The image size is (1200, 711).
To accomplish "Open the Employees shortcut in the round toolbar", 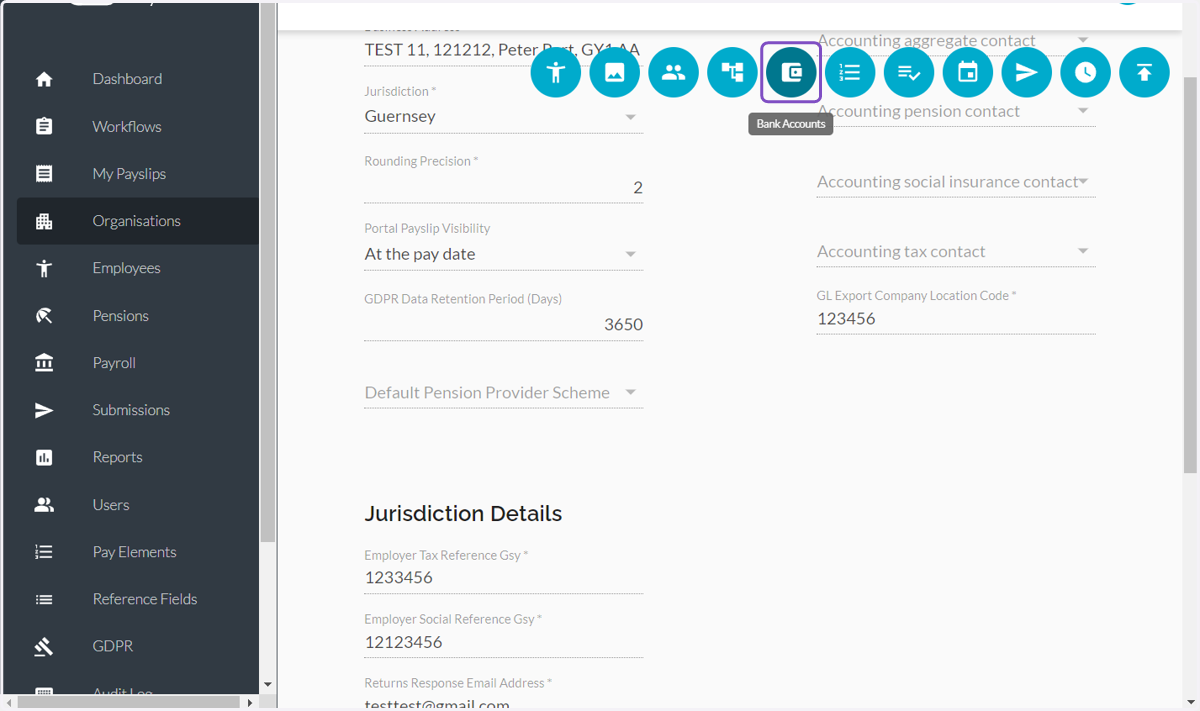I will pyautogui.click(x=556, y=72).
